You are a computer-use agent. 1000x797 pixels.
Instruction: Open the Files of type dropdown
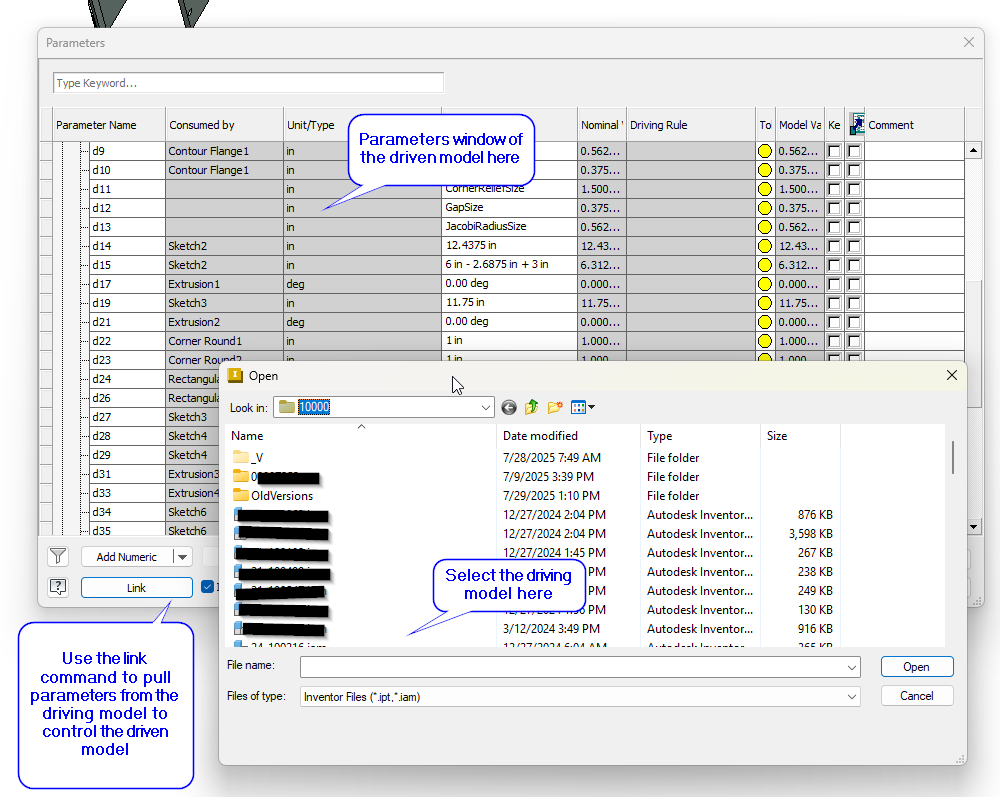tap(851, 697)
